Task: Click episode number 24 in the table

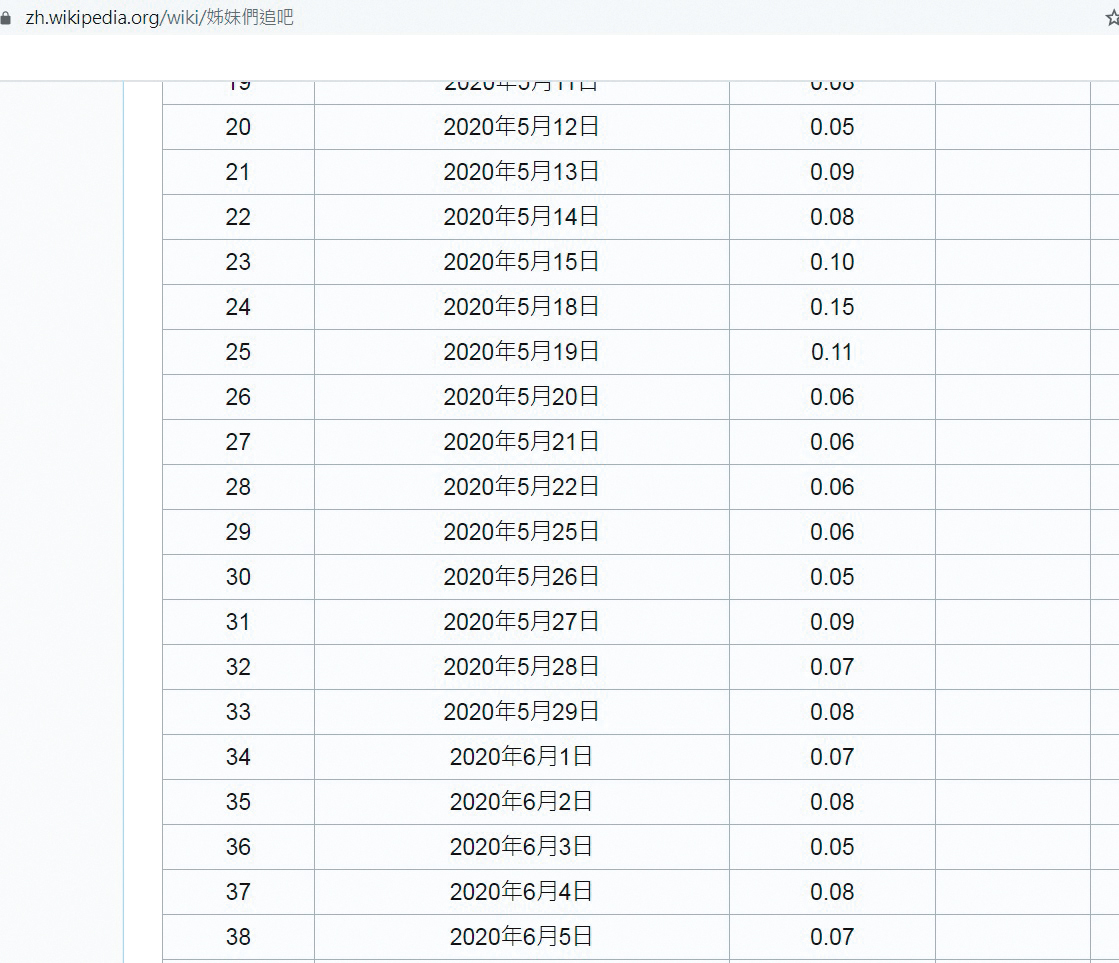Action: click(238, 307)
